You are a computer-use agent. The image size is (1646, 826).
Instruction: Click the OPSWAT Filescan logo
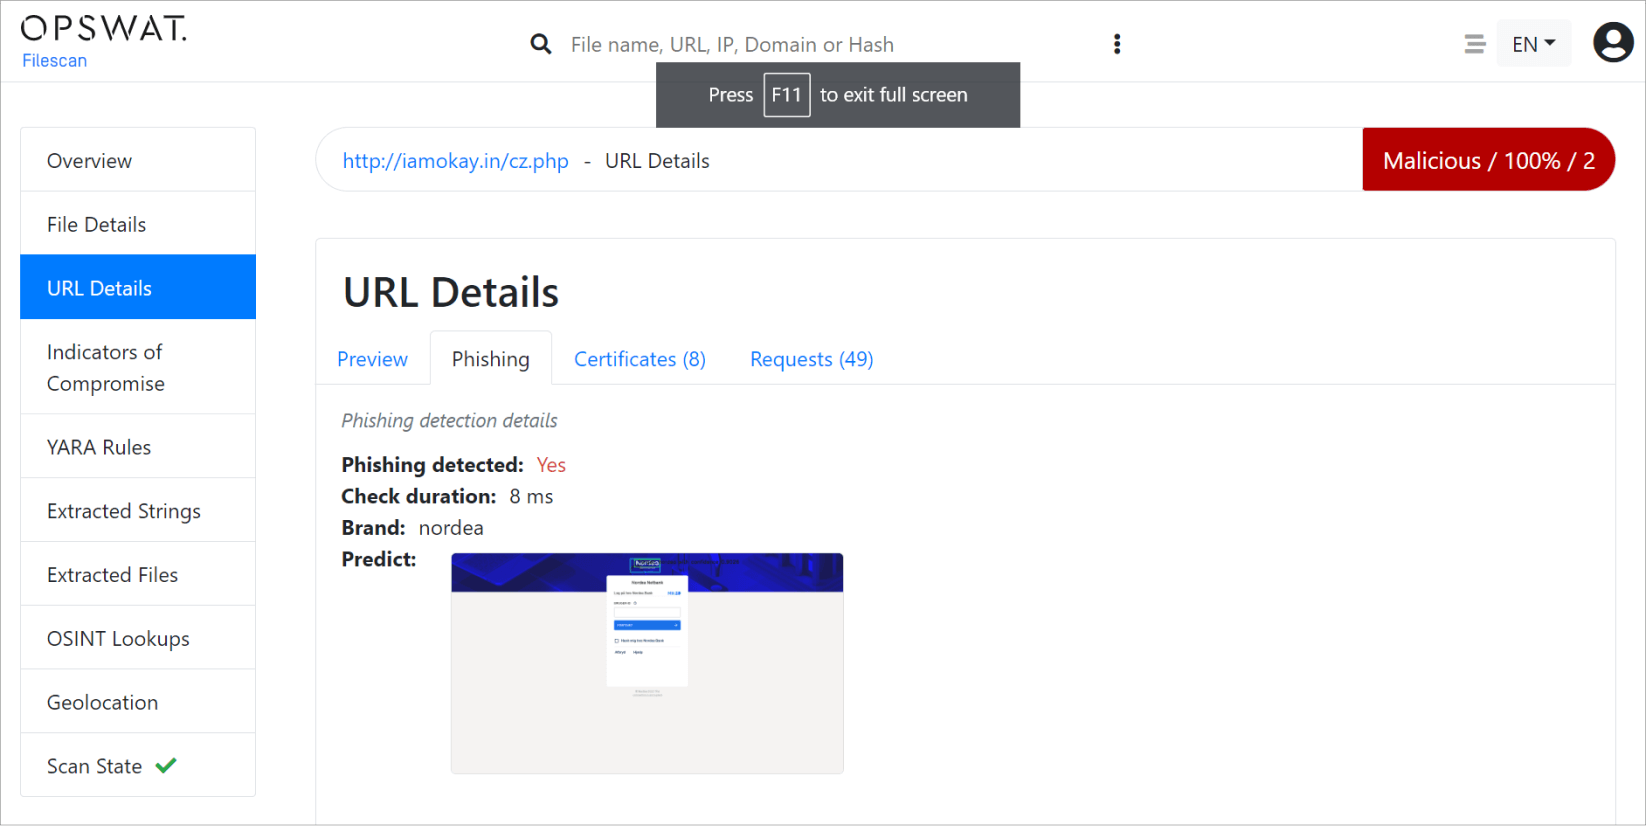click(x=103, y=42)
